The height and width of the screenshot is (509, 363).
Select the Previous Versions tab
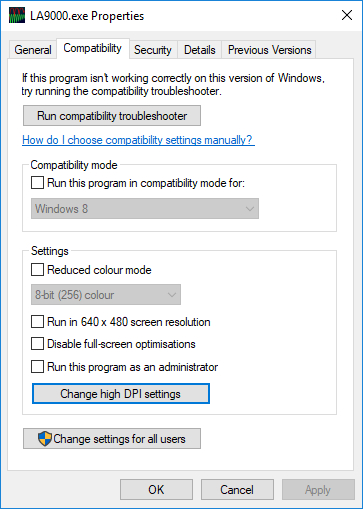click(x=269, y=50)
